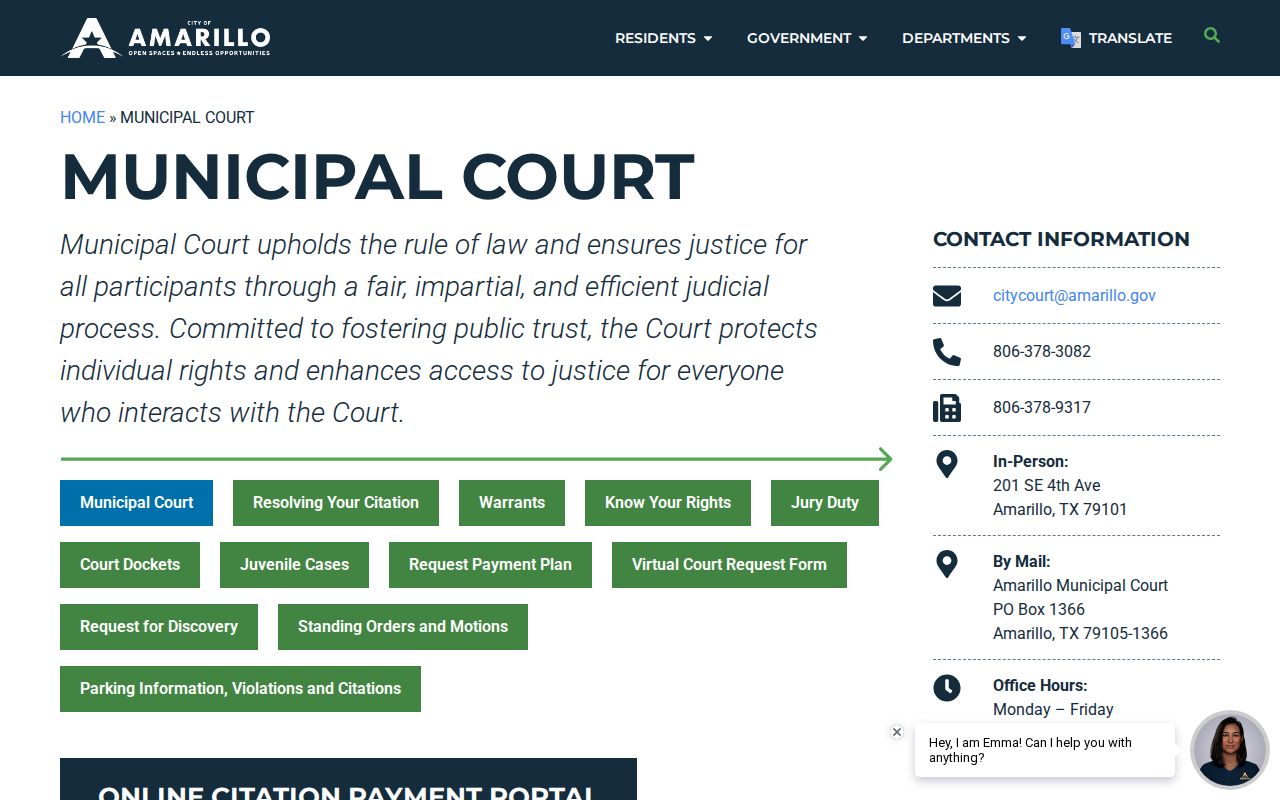
Task: Click the Amarillo, TX 79105-1366 line
Action: 1080,633
